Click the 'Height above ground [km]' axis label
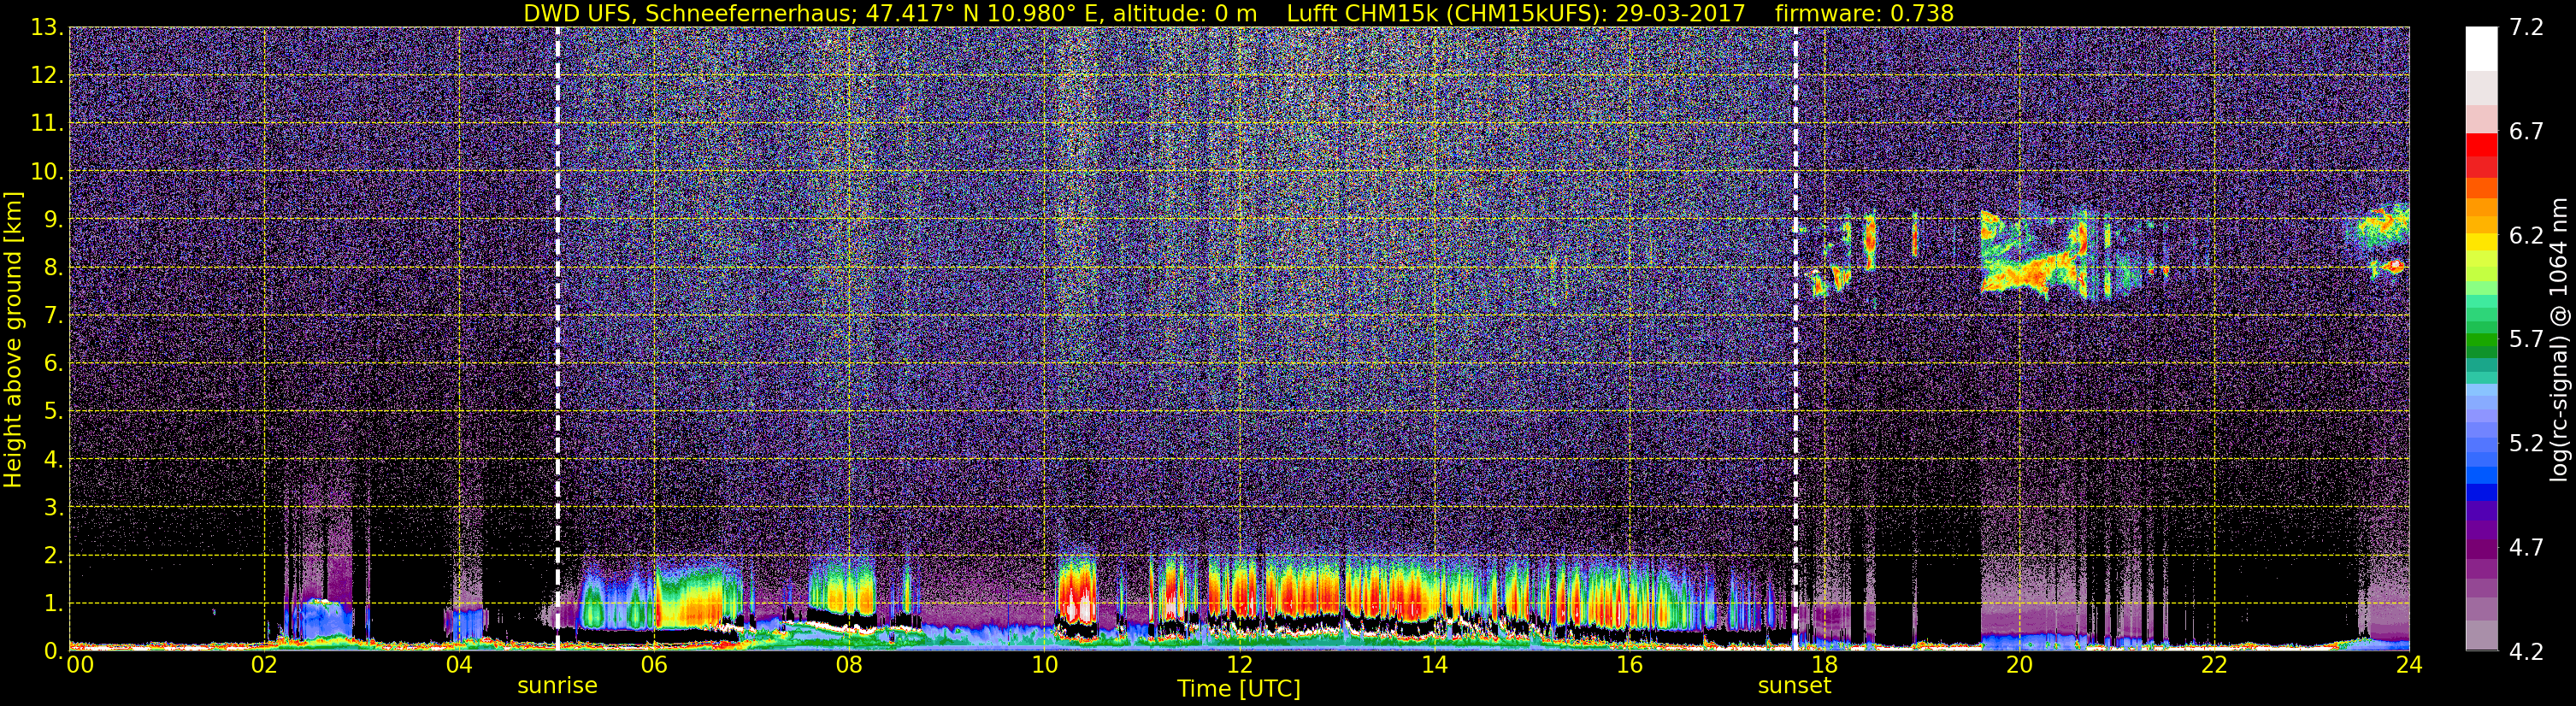Screen dimensions: 2576x706 (13, 340)
